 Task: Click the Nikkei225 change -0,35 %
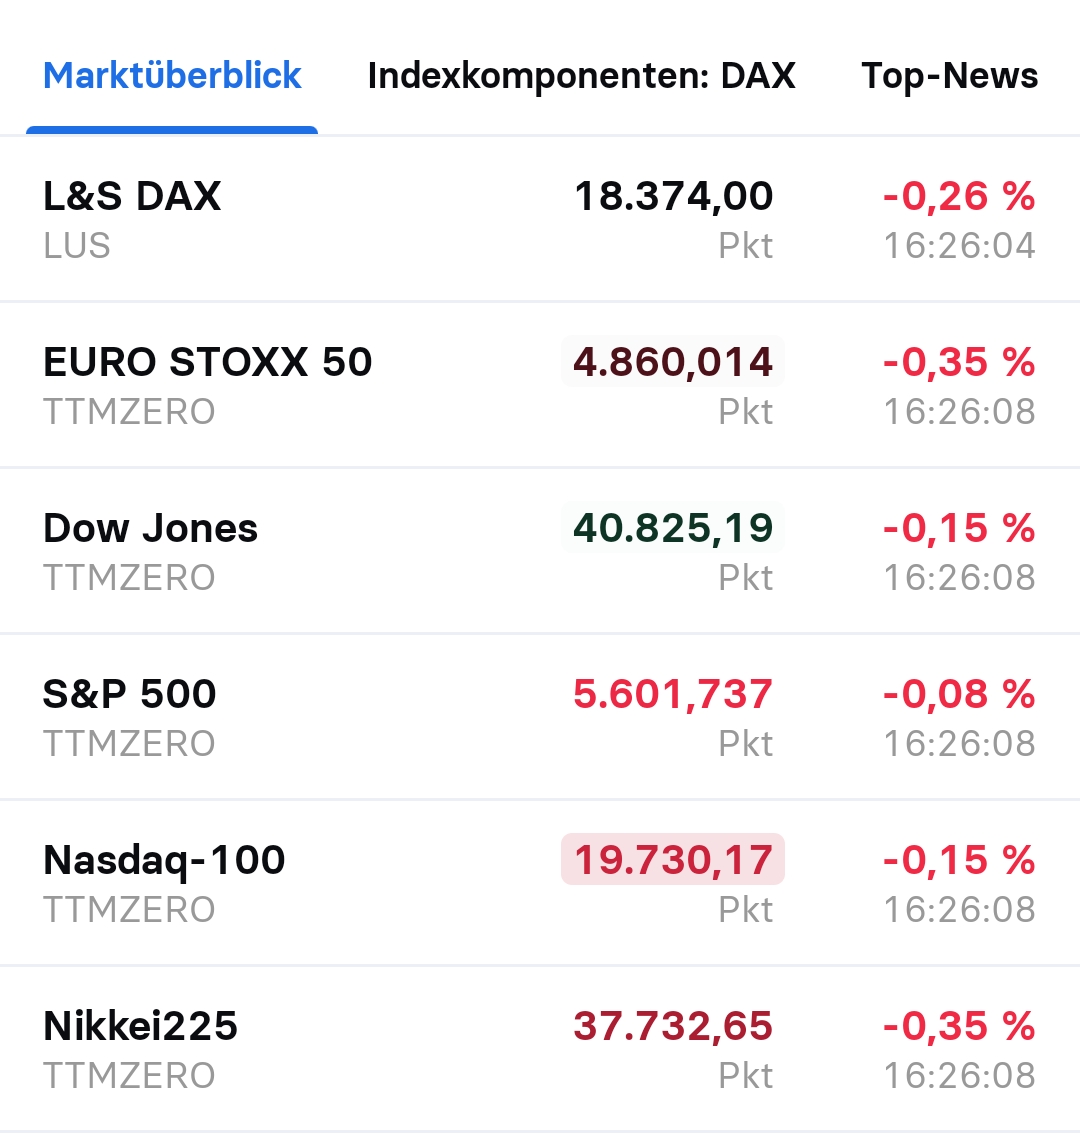[x=958, y=1026]
